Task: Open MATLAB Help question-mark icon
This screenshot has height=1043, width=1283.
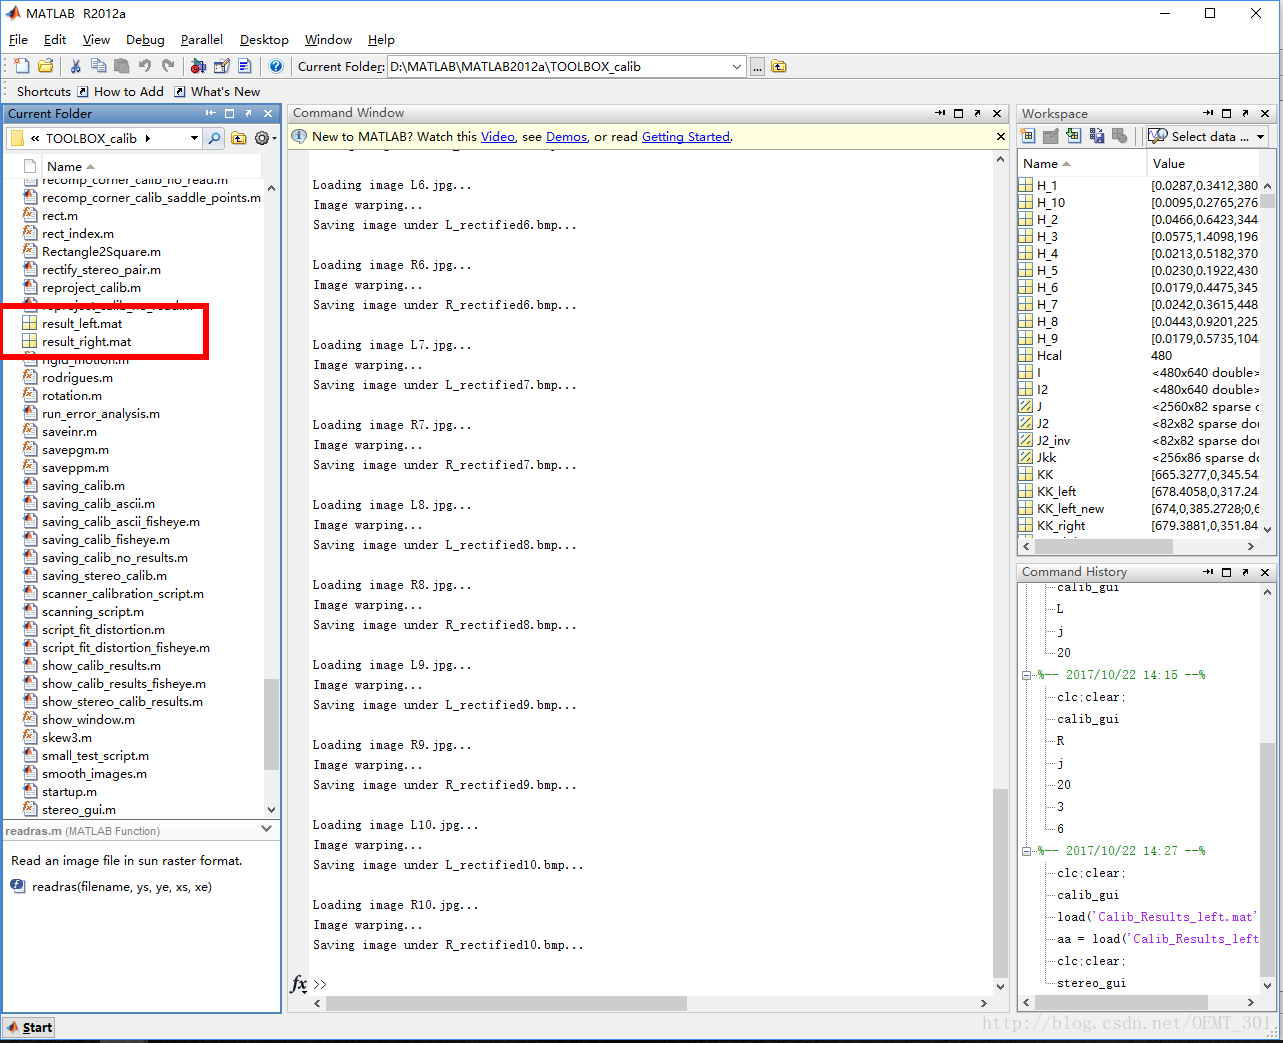Action: (276, 66)
